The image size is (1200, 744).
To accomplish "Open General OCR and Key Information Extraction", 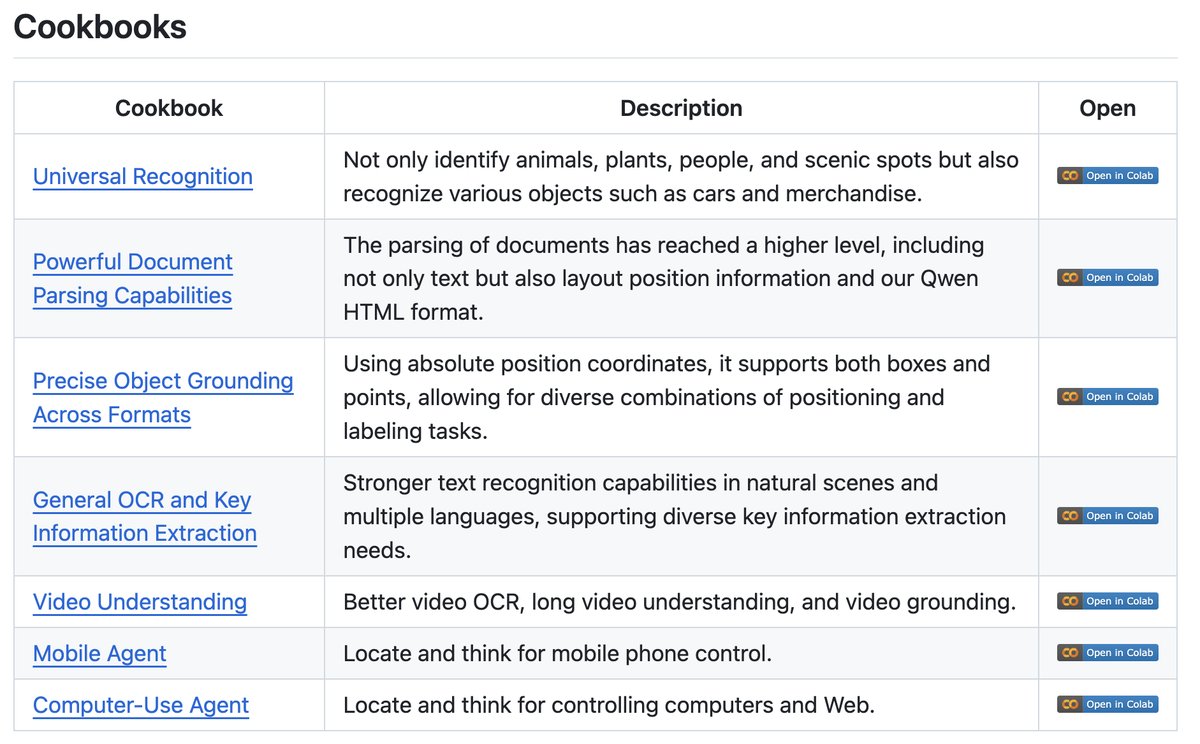I will 144,517.
